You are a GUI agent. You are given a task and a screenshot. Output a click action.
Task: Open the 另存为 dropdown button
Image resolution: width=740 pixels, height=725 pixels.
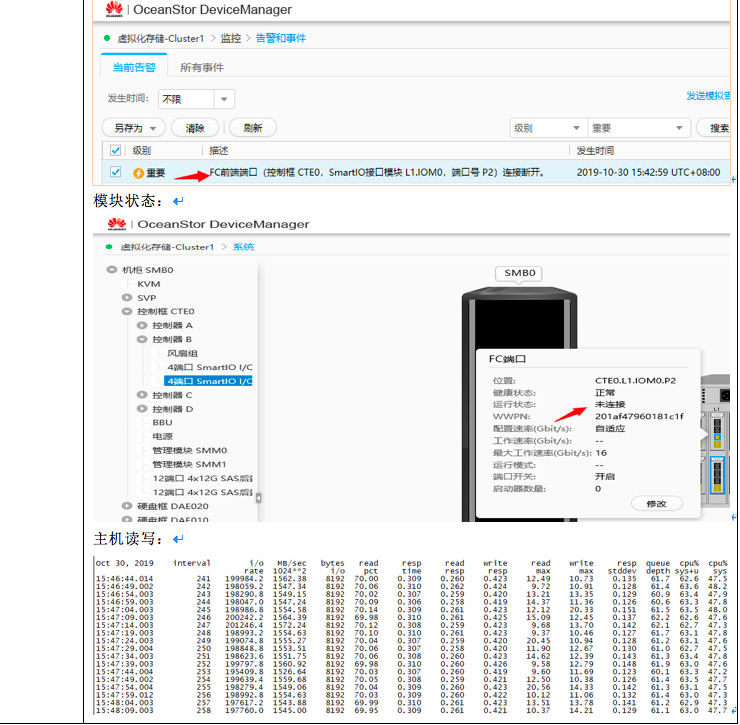coord(134,128)
